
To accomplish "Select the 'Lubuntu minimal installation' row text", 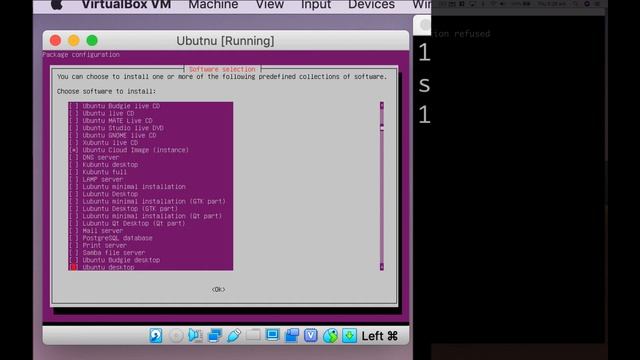I will [134, 187].
